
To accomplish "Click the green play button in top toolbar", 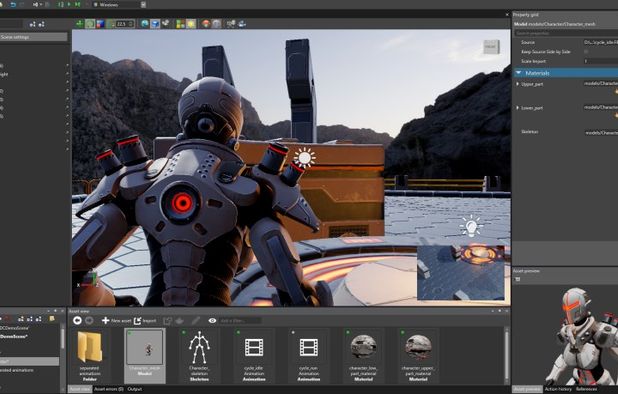I will click(69, 4).
